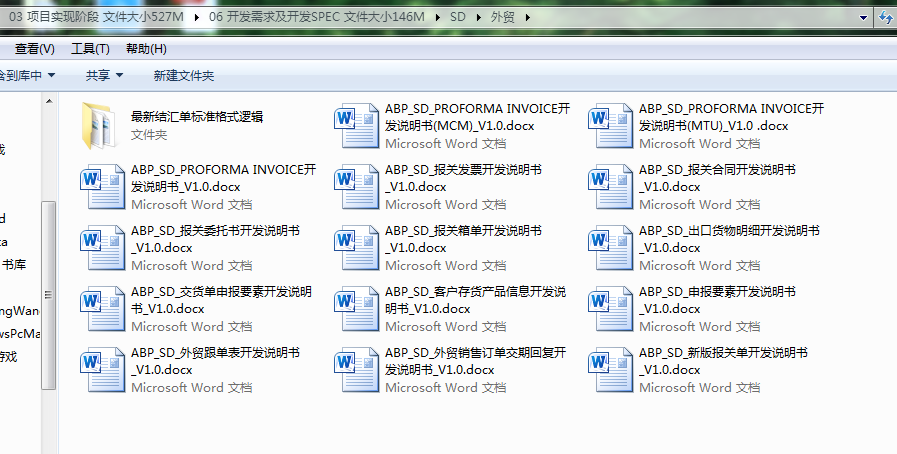897x454 pixels.
Task: Click Word icon of ABP_SD_申报要素开发说明书 file
Action: 611,309
